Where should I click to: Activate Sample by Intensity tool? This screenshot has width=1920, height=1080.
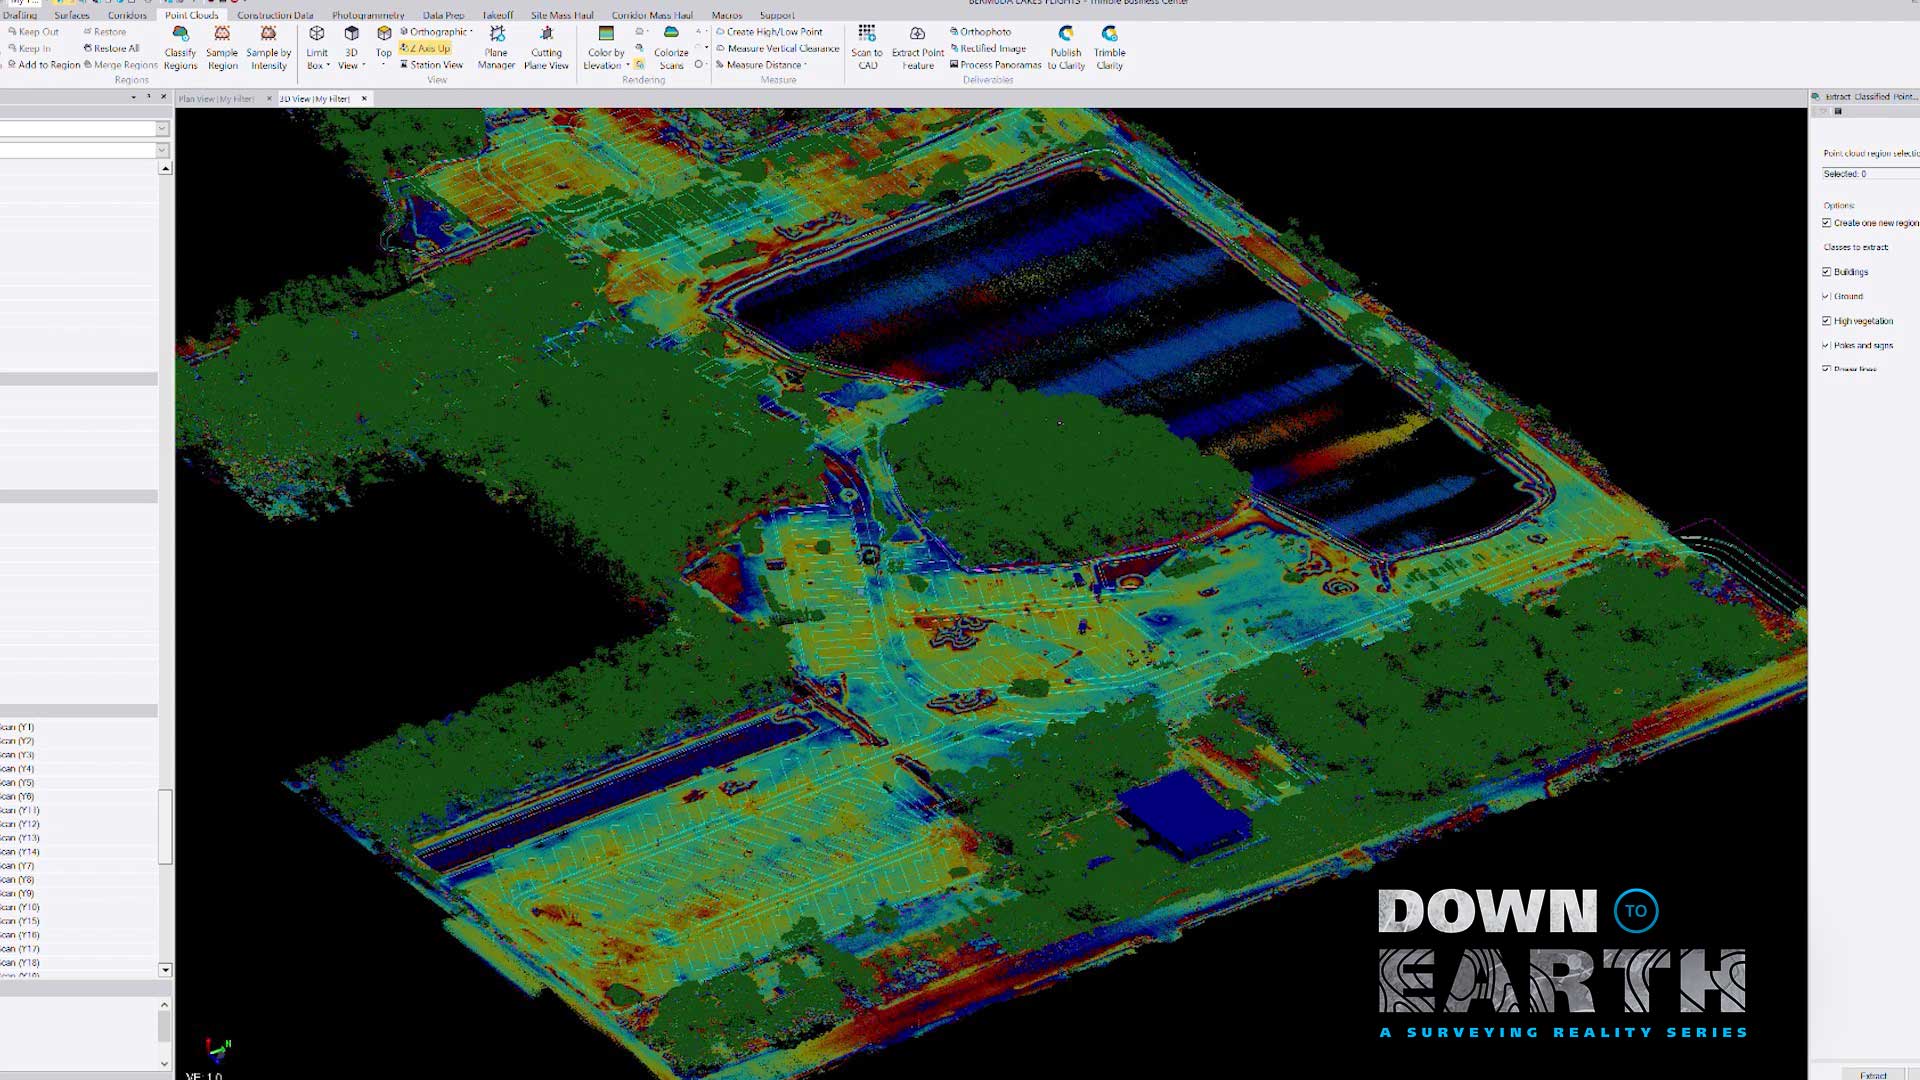tap(268, 48)
